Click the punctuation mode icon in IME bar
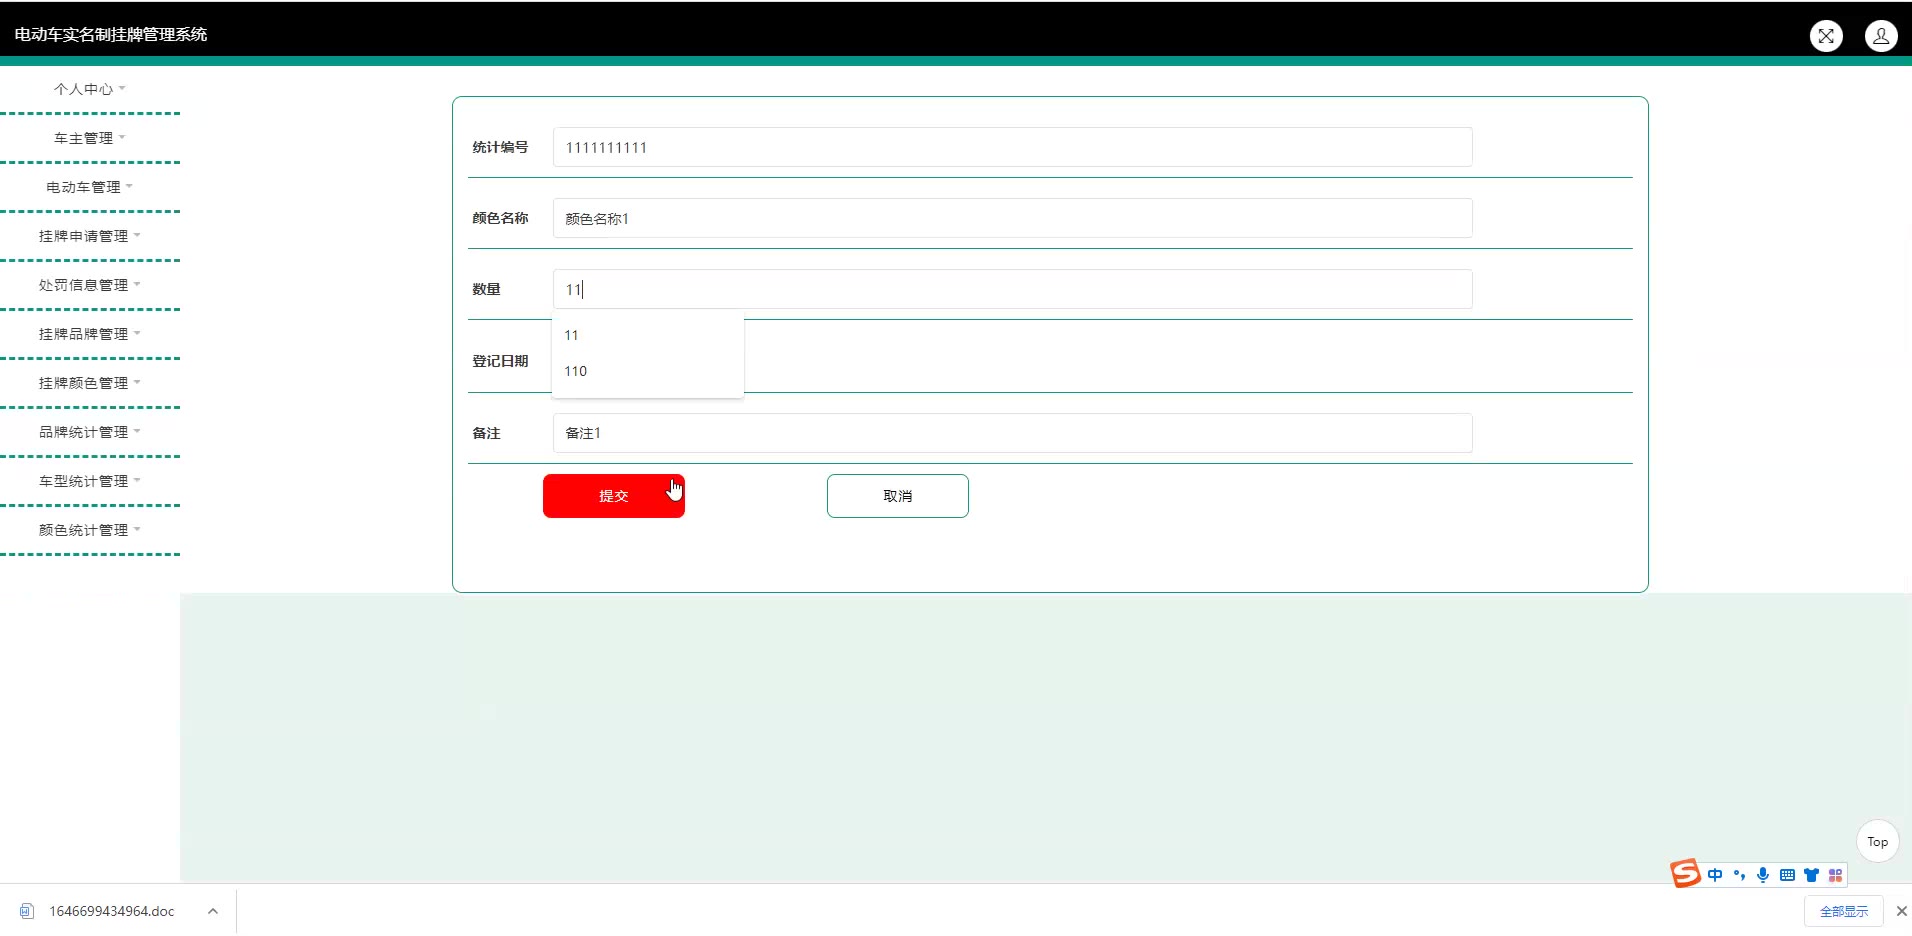1912x936 pixels. coord(1739,875)
